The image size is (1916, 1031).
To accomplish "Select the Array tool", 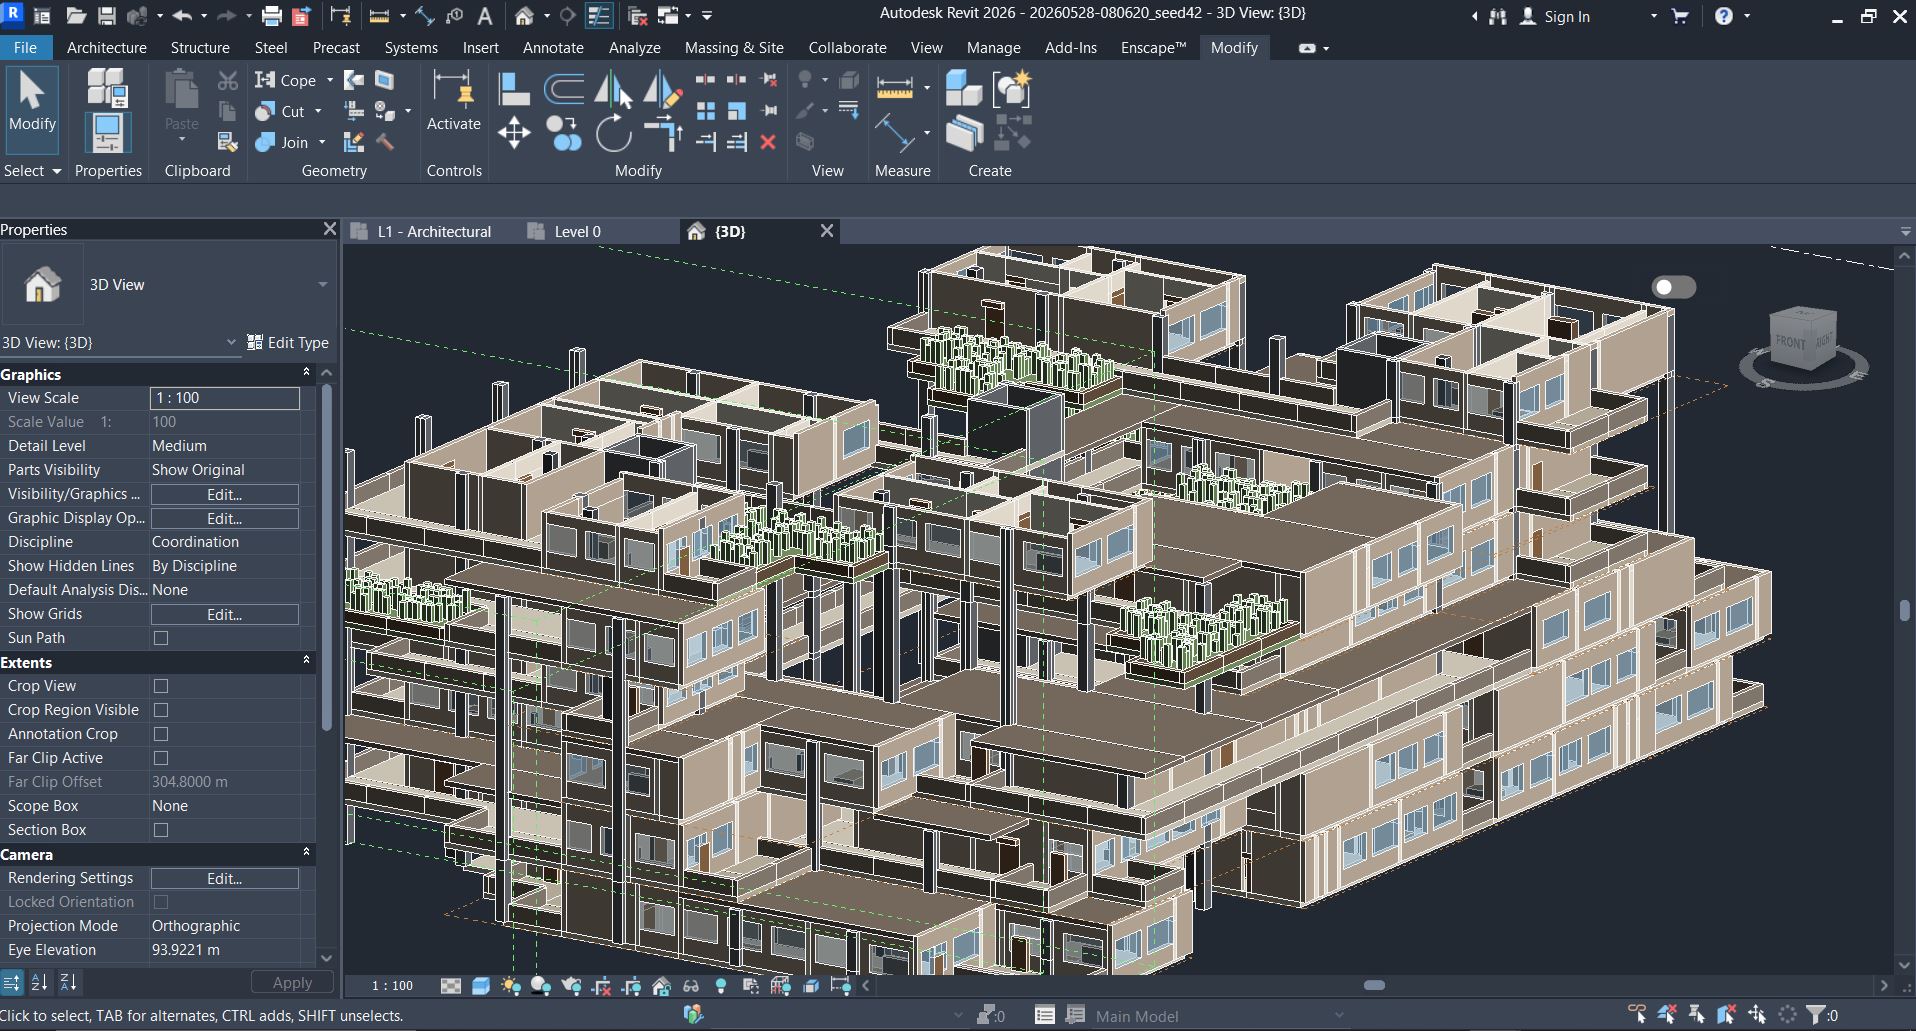I will [706, 111].
